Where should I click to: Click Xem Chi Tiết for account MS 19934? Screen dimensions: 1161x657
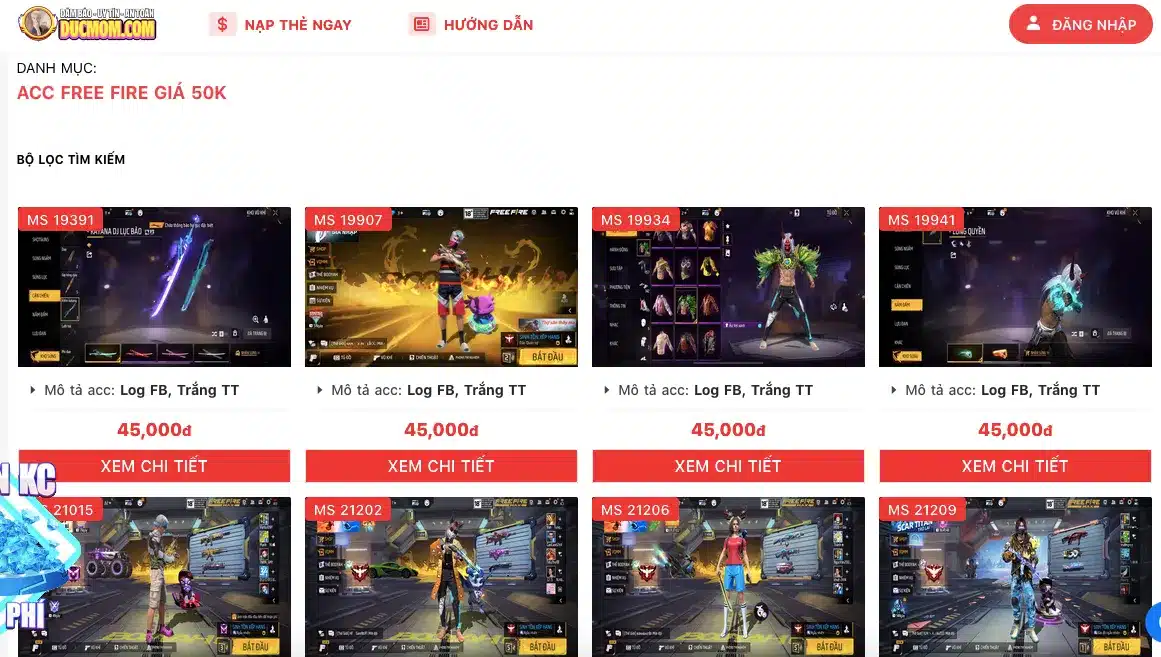point(728,466)
